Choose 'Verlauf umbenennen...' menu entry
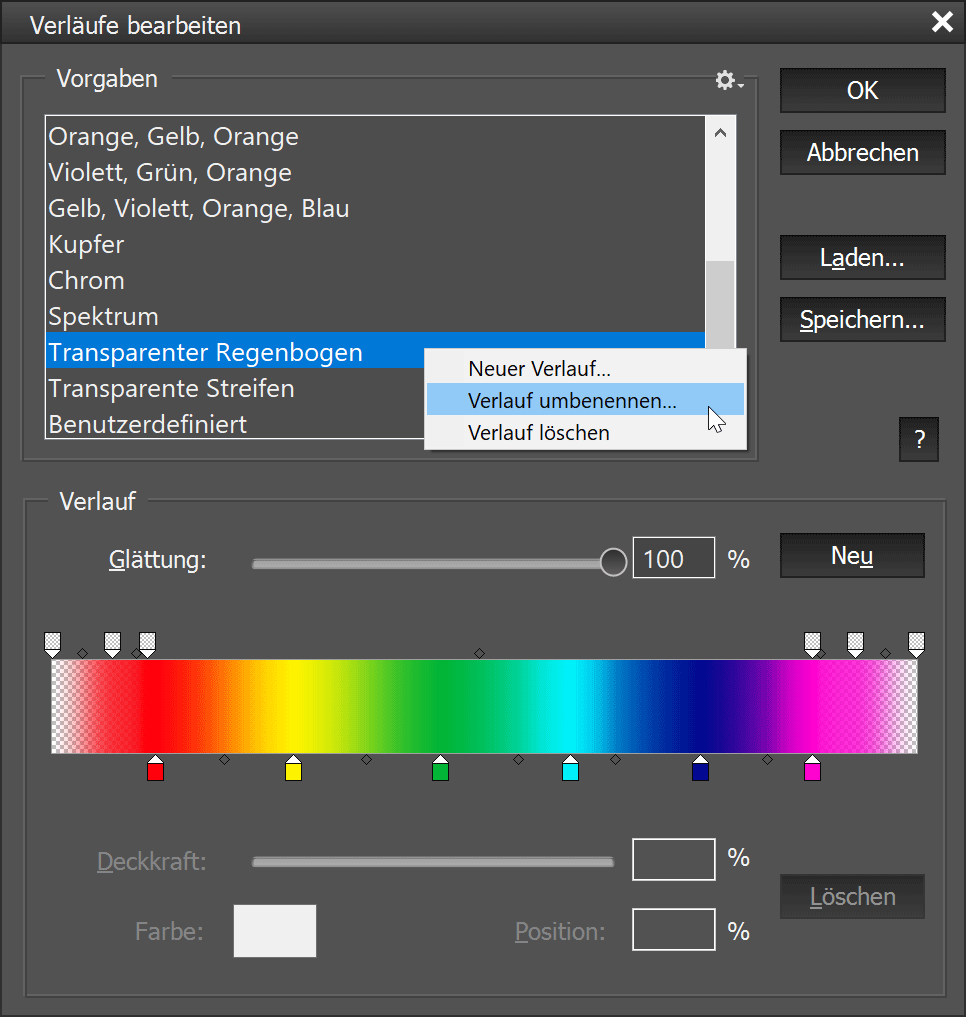The image size is (966, 1017). point(572,401)
